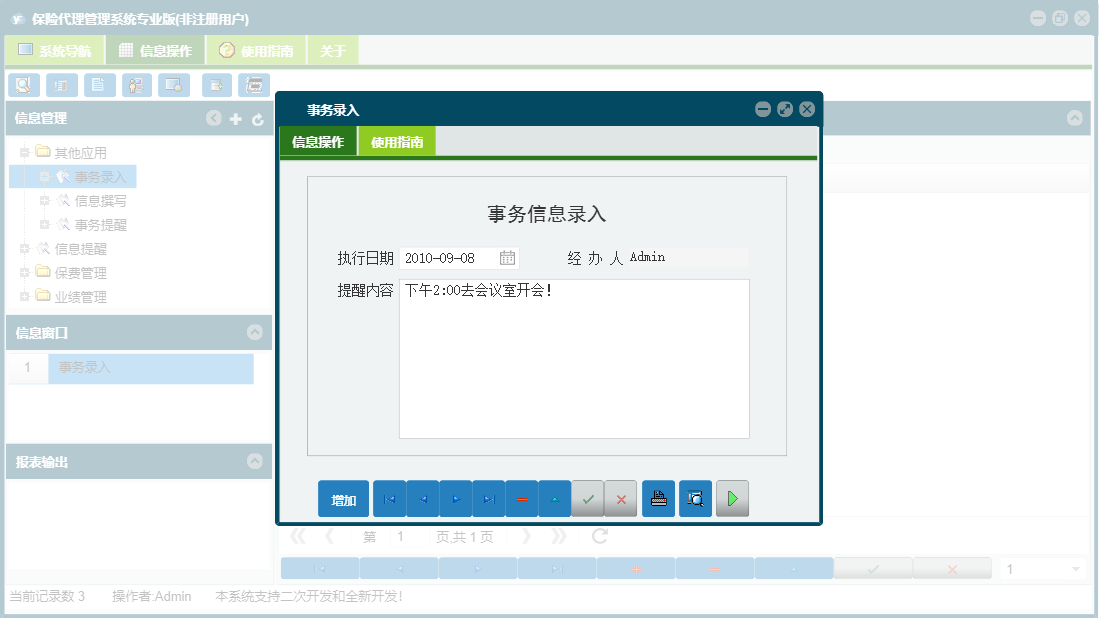Screen dimensions: 1099x618
Task: Cancel edits with the red X icon
Action: point(621,498)
